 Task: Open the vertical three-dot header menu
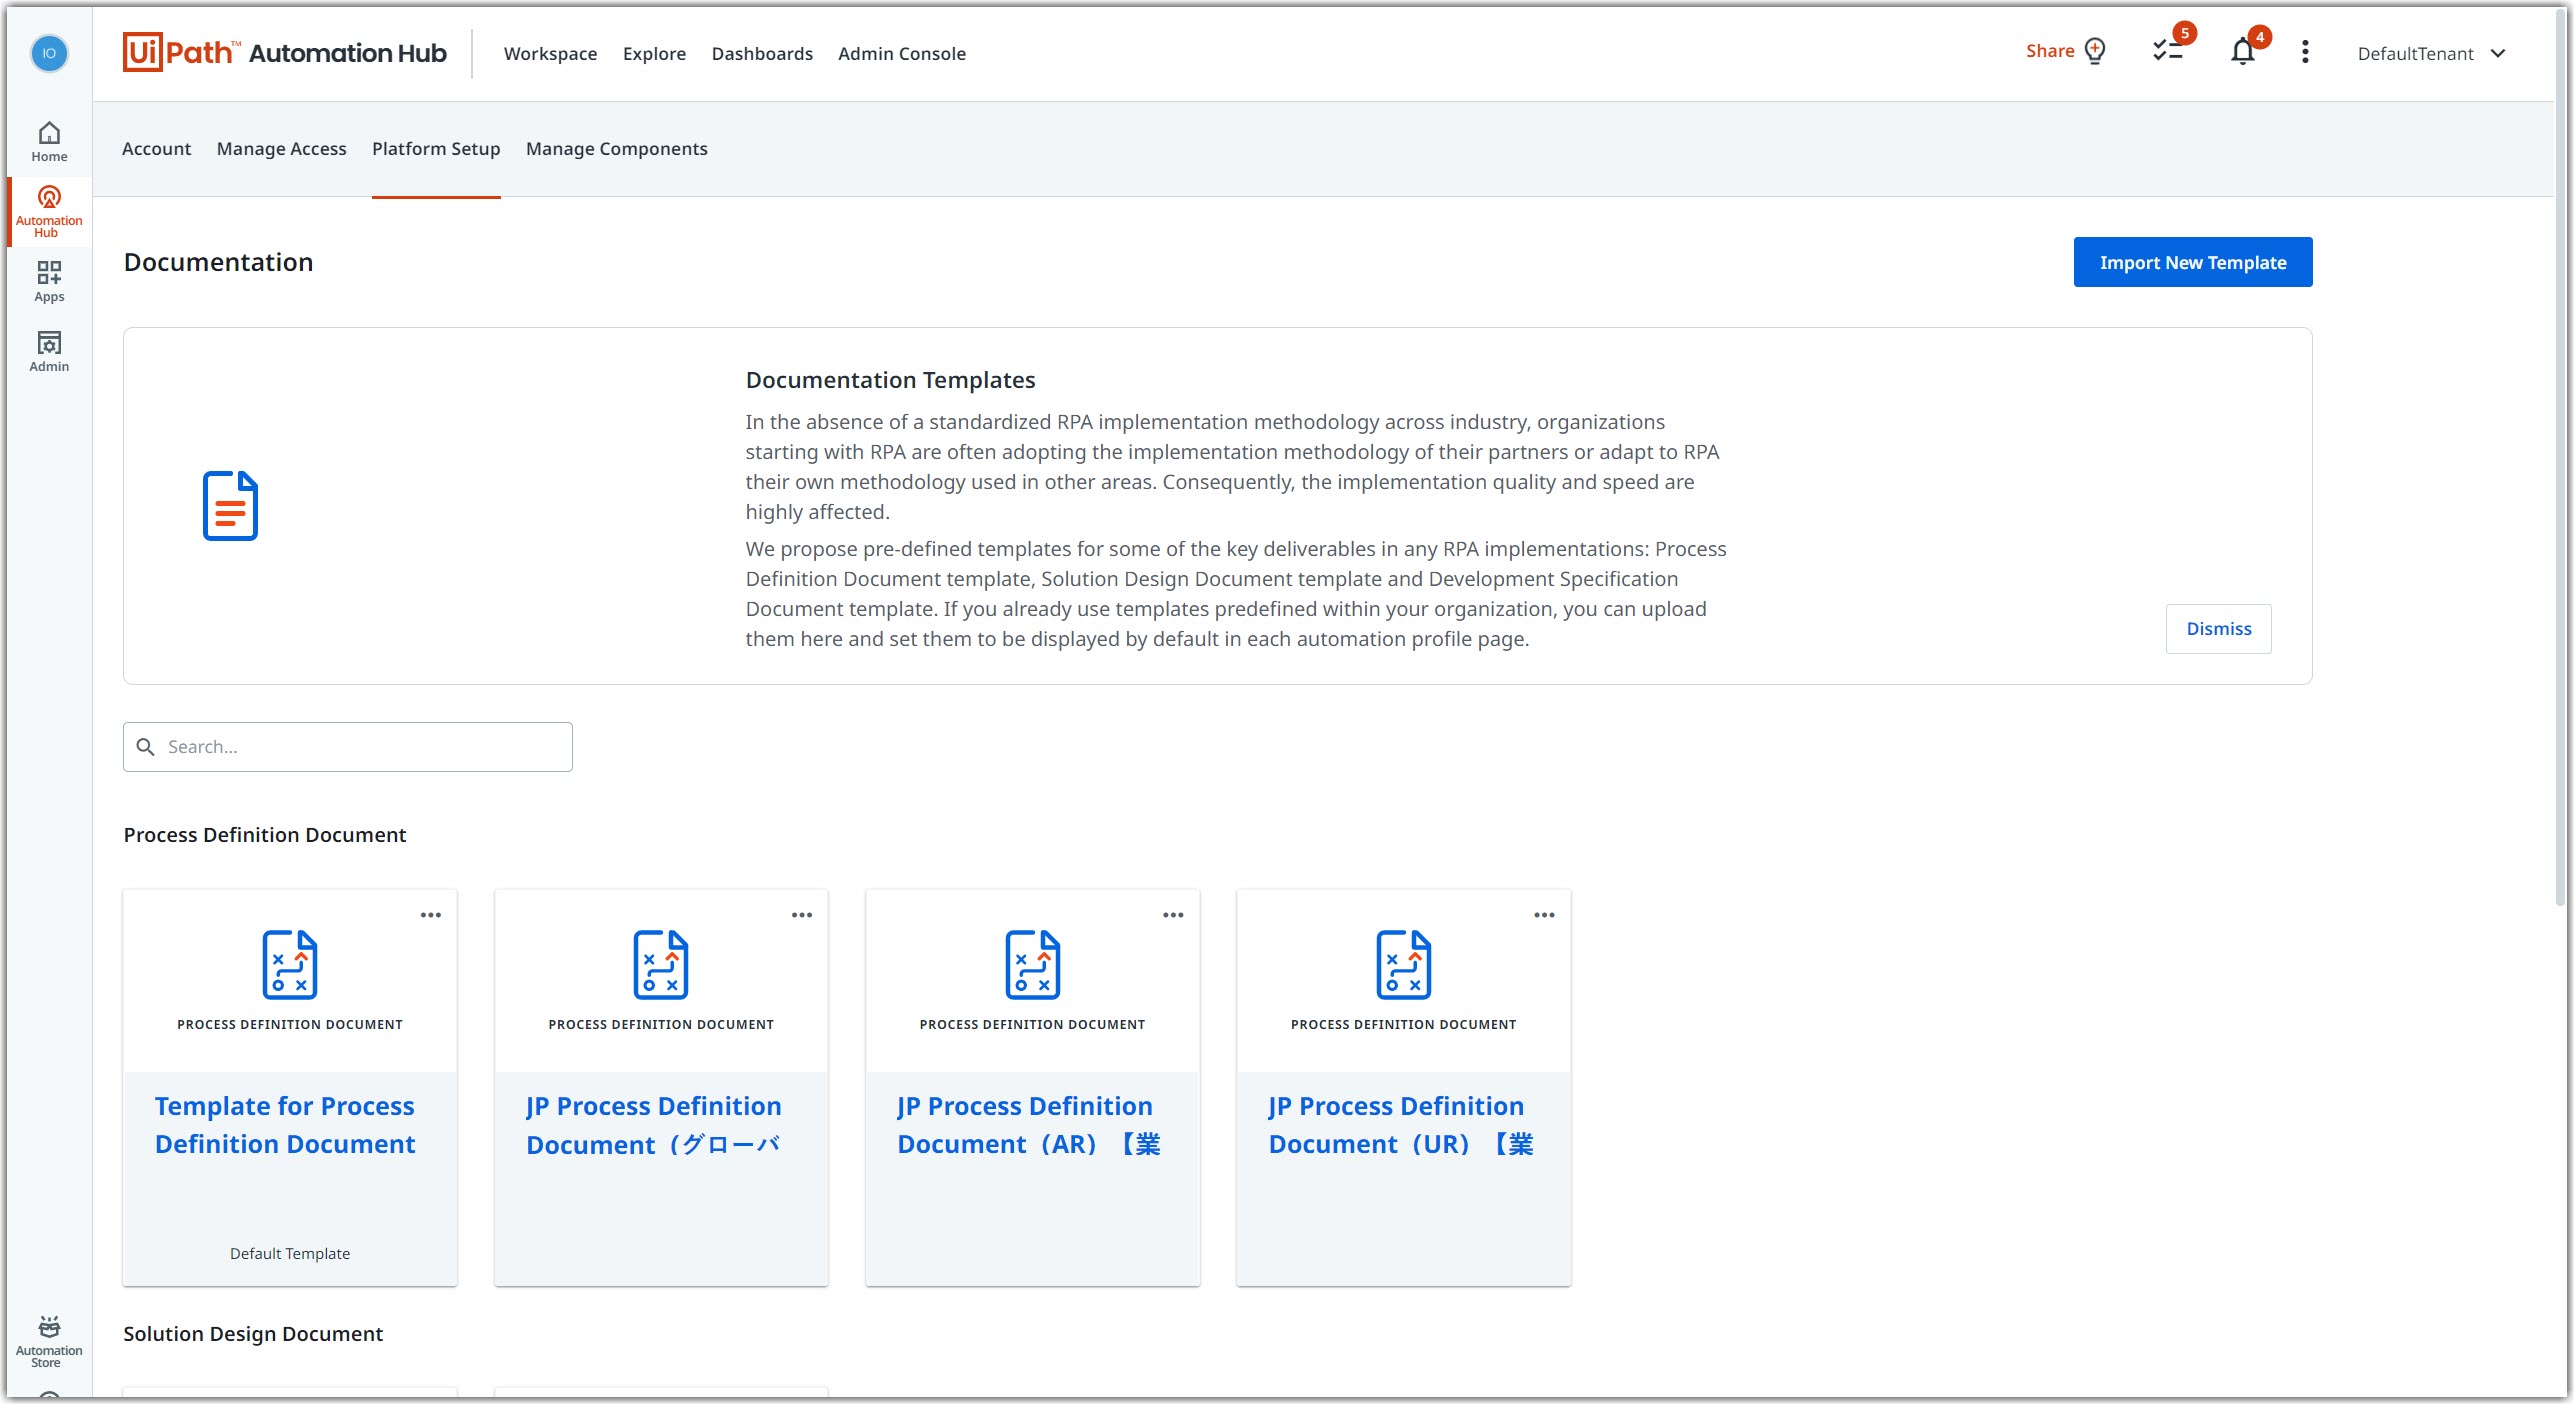(x=2305, y=52)
